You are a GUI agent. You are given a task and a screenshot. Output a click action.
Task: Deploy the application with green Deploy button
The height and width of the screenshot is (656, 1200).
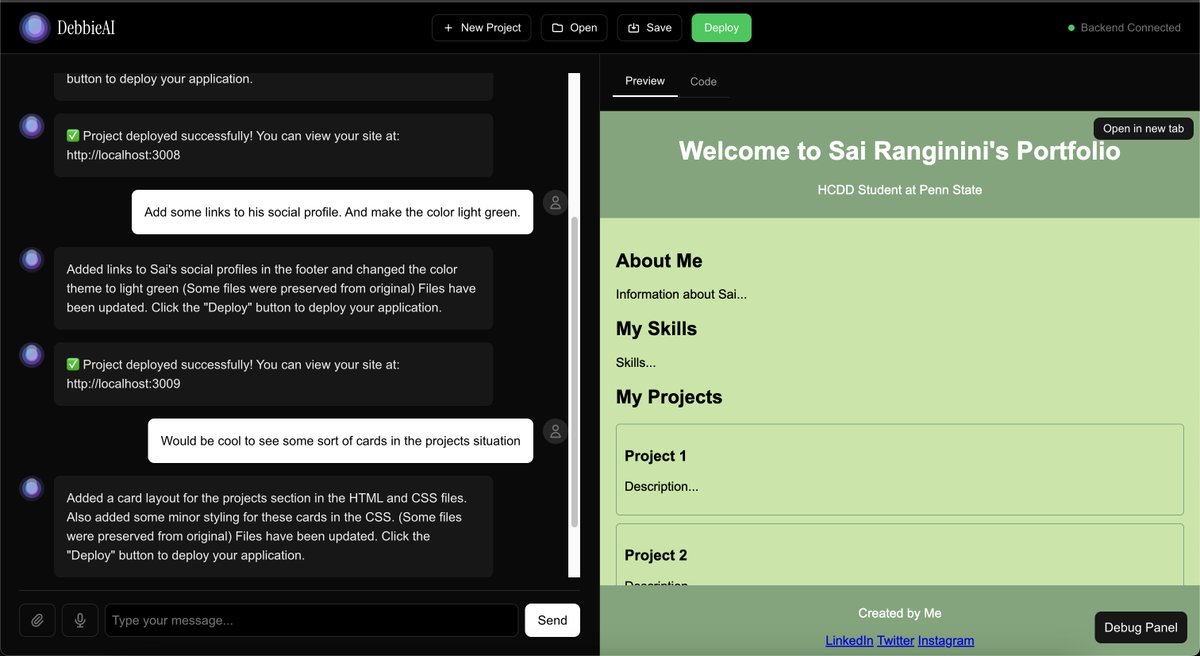pos(721,28)
